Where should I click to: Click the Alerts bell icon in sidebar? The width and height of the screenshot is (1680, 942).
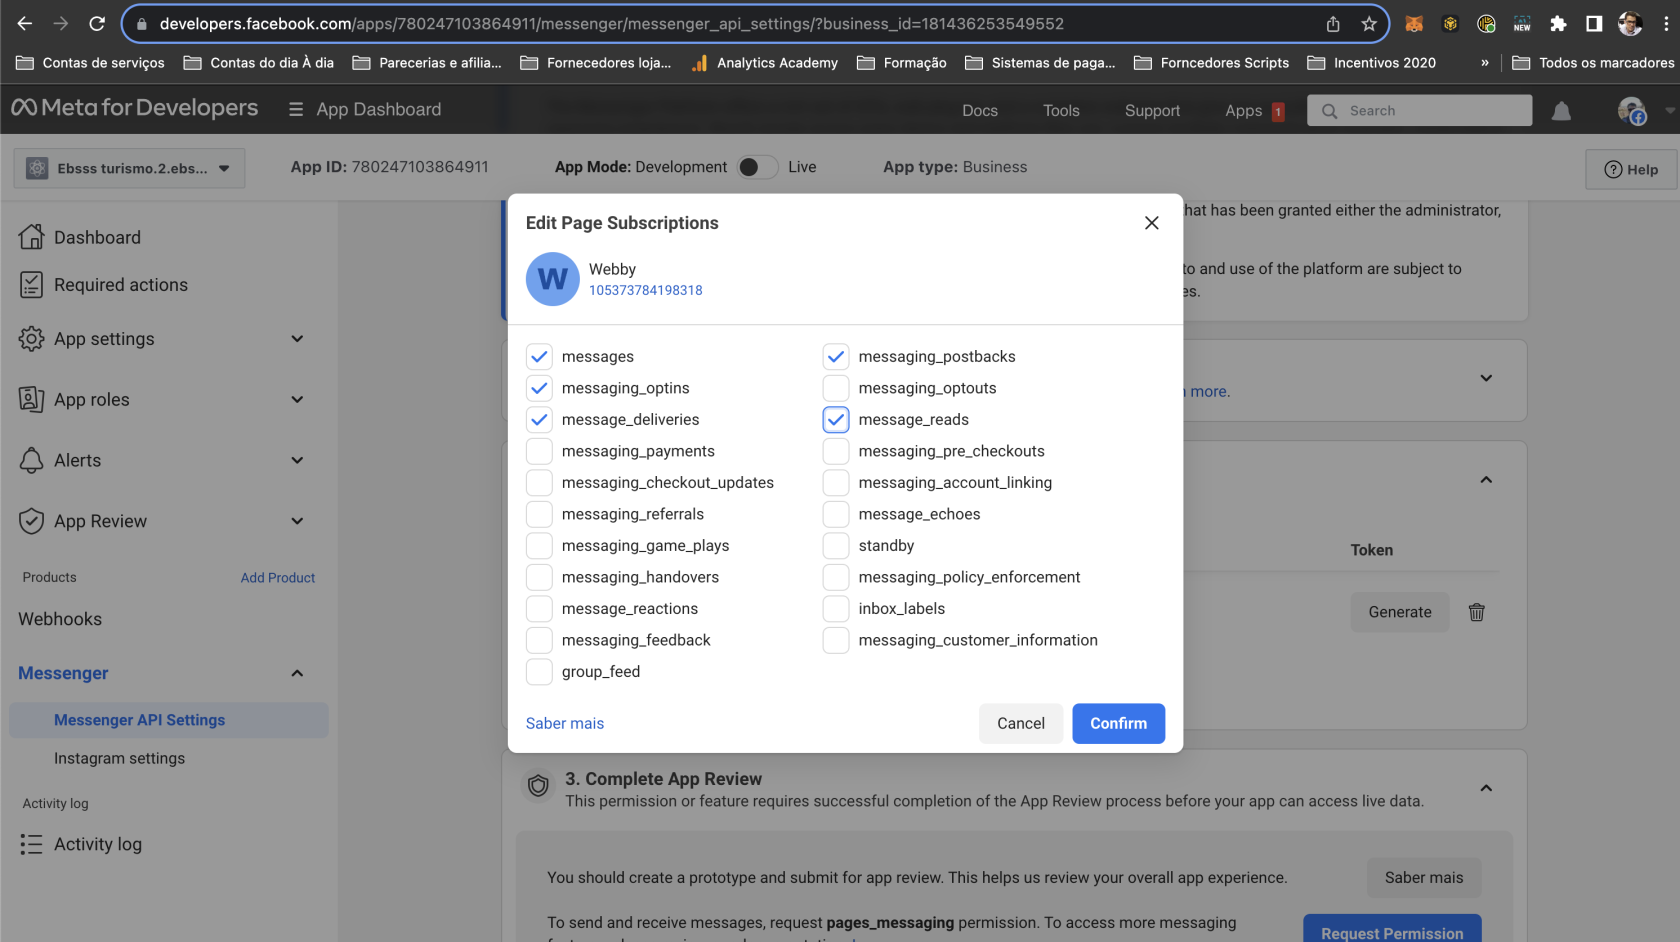(31, 460)
